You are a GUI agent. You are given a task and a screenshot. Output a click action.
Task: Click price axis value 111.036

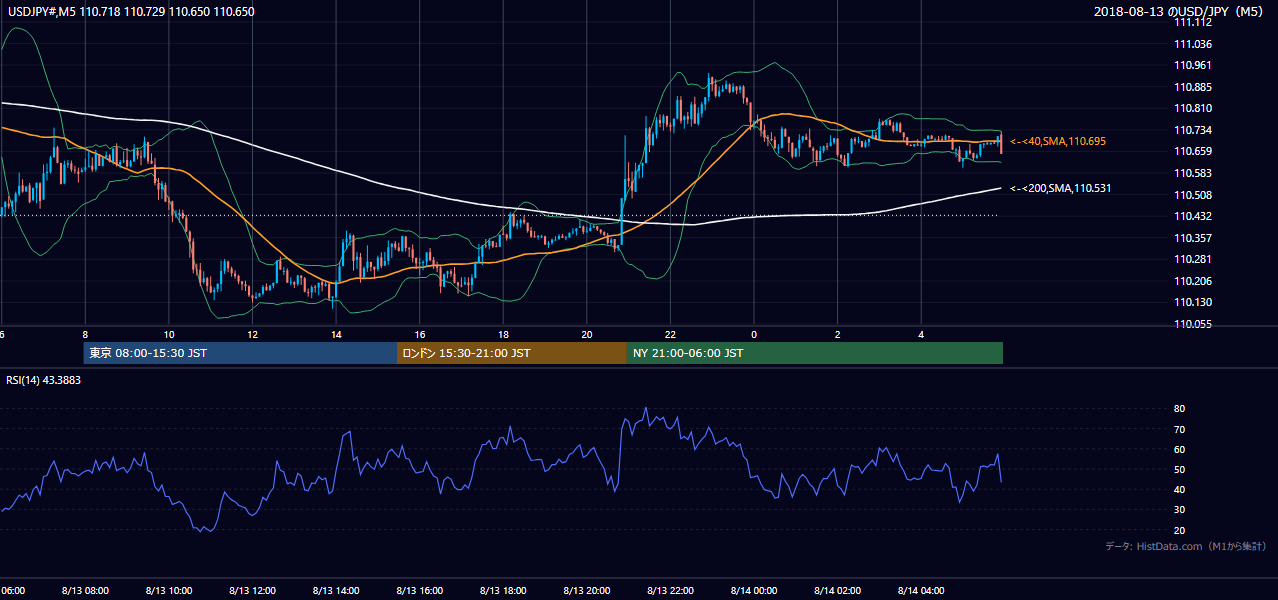coord(1193,44)
